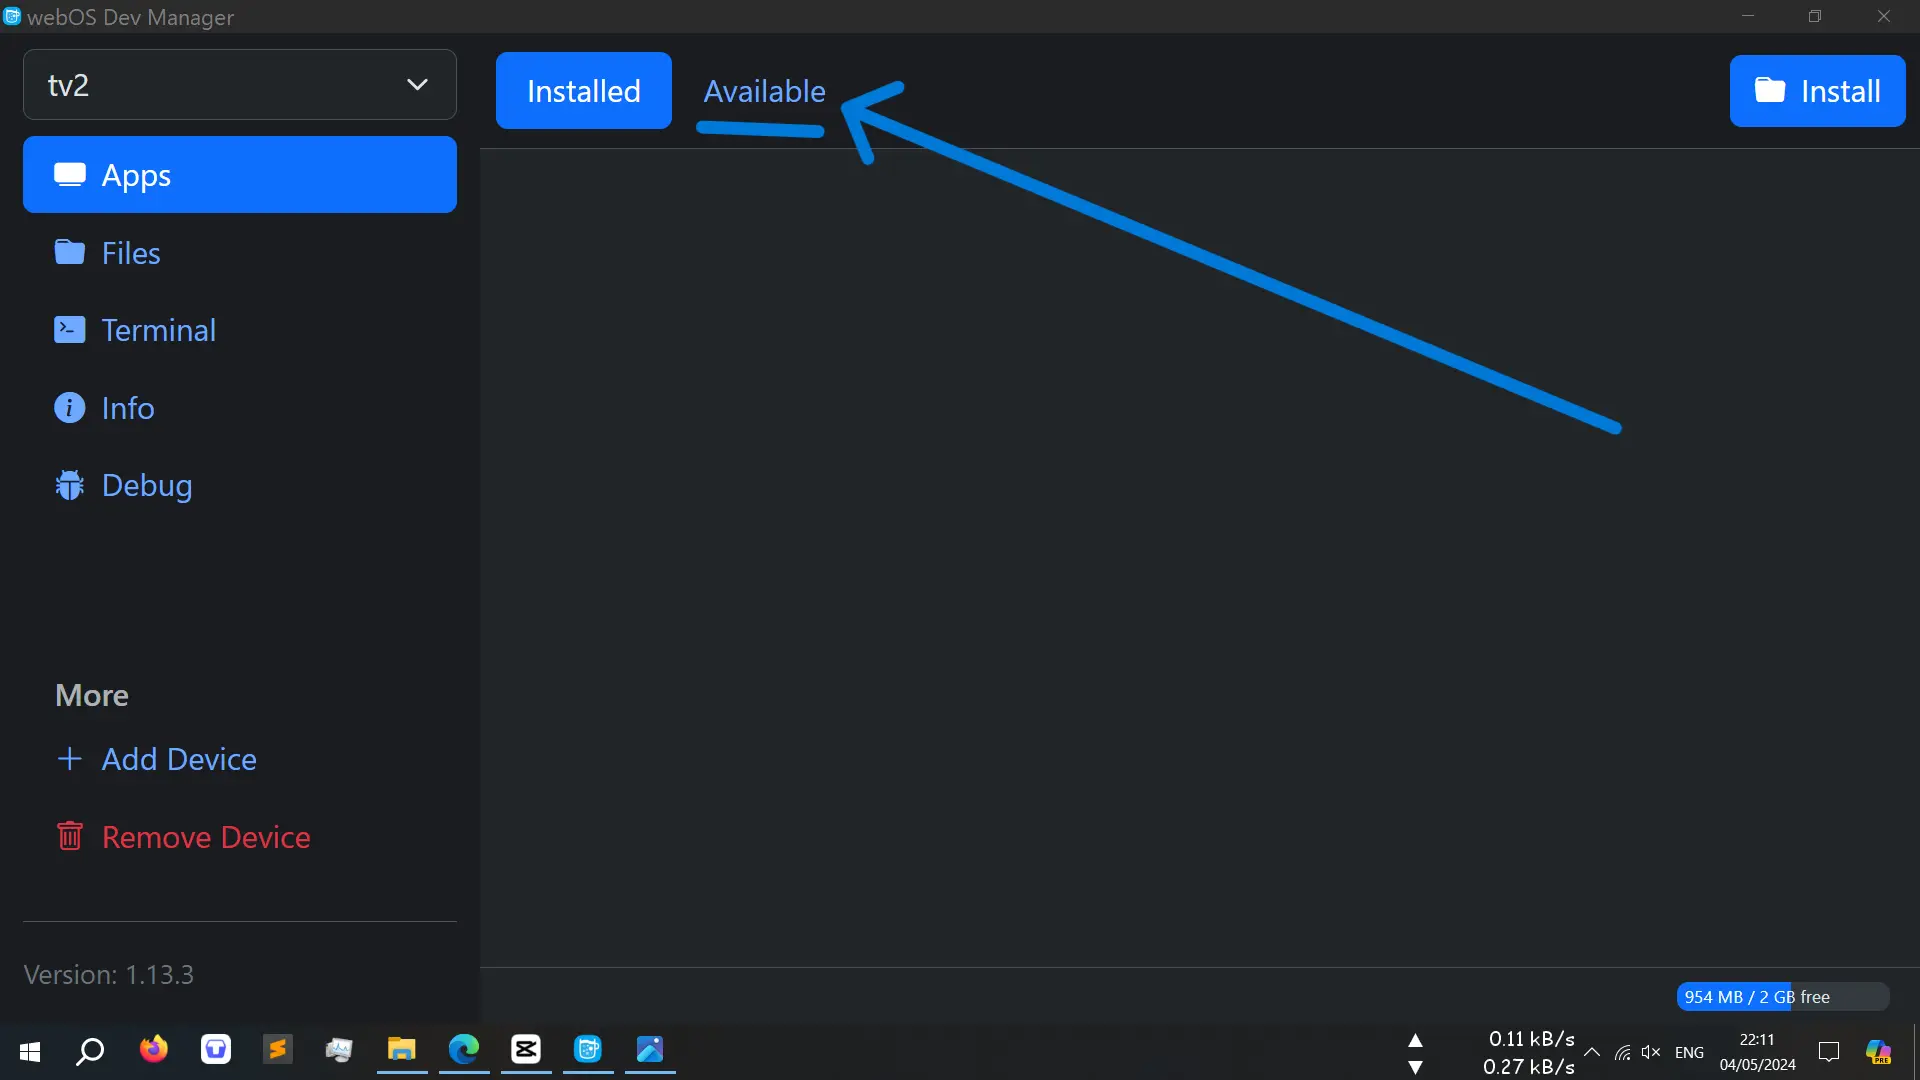Viewport: 1920px width, 1080px height.
Task: Open Firefox from the taskbar
Action: 153,1050
